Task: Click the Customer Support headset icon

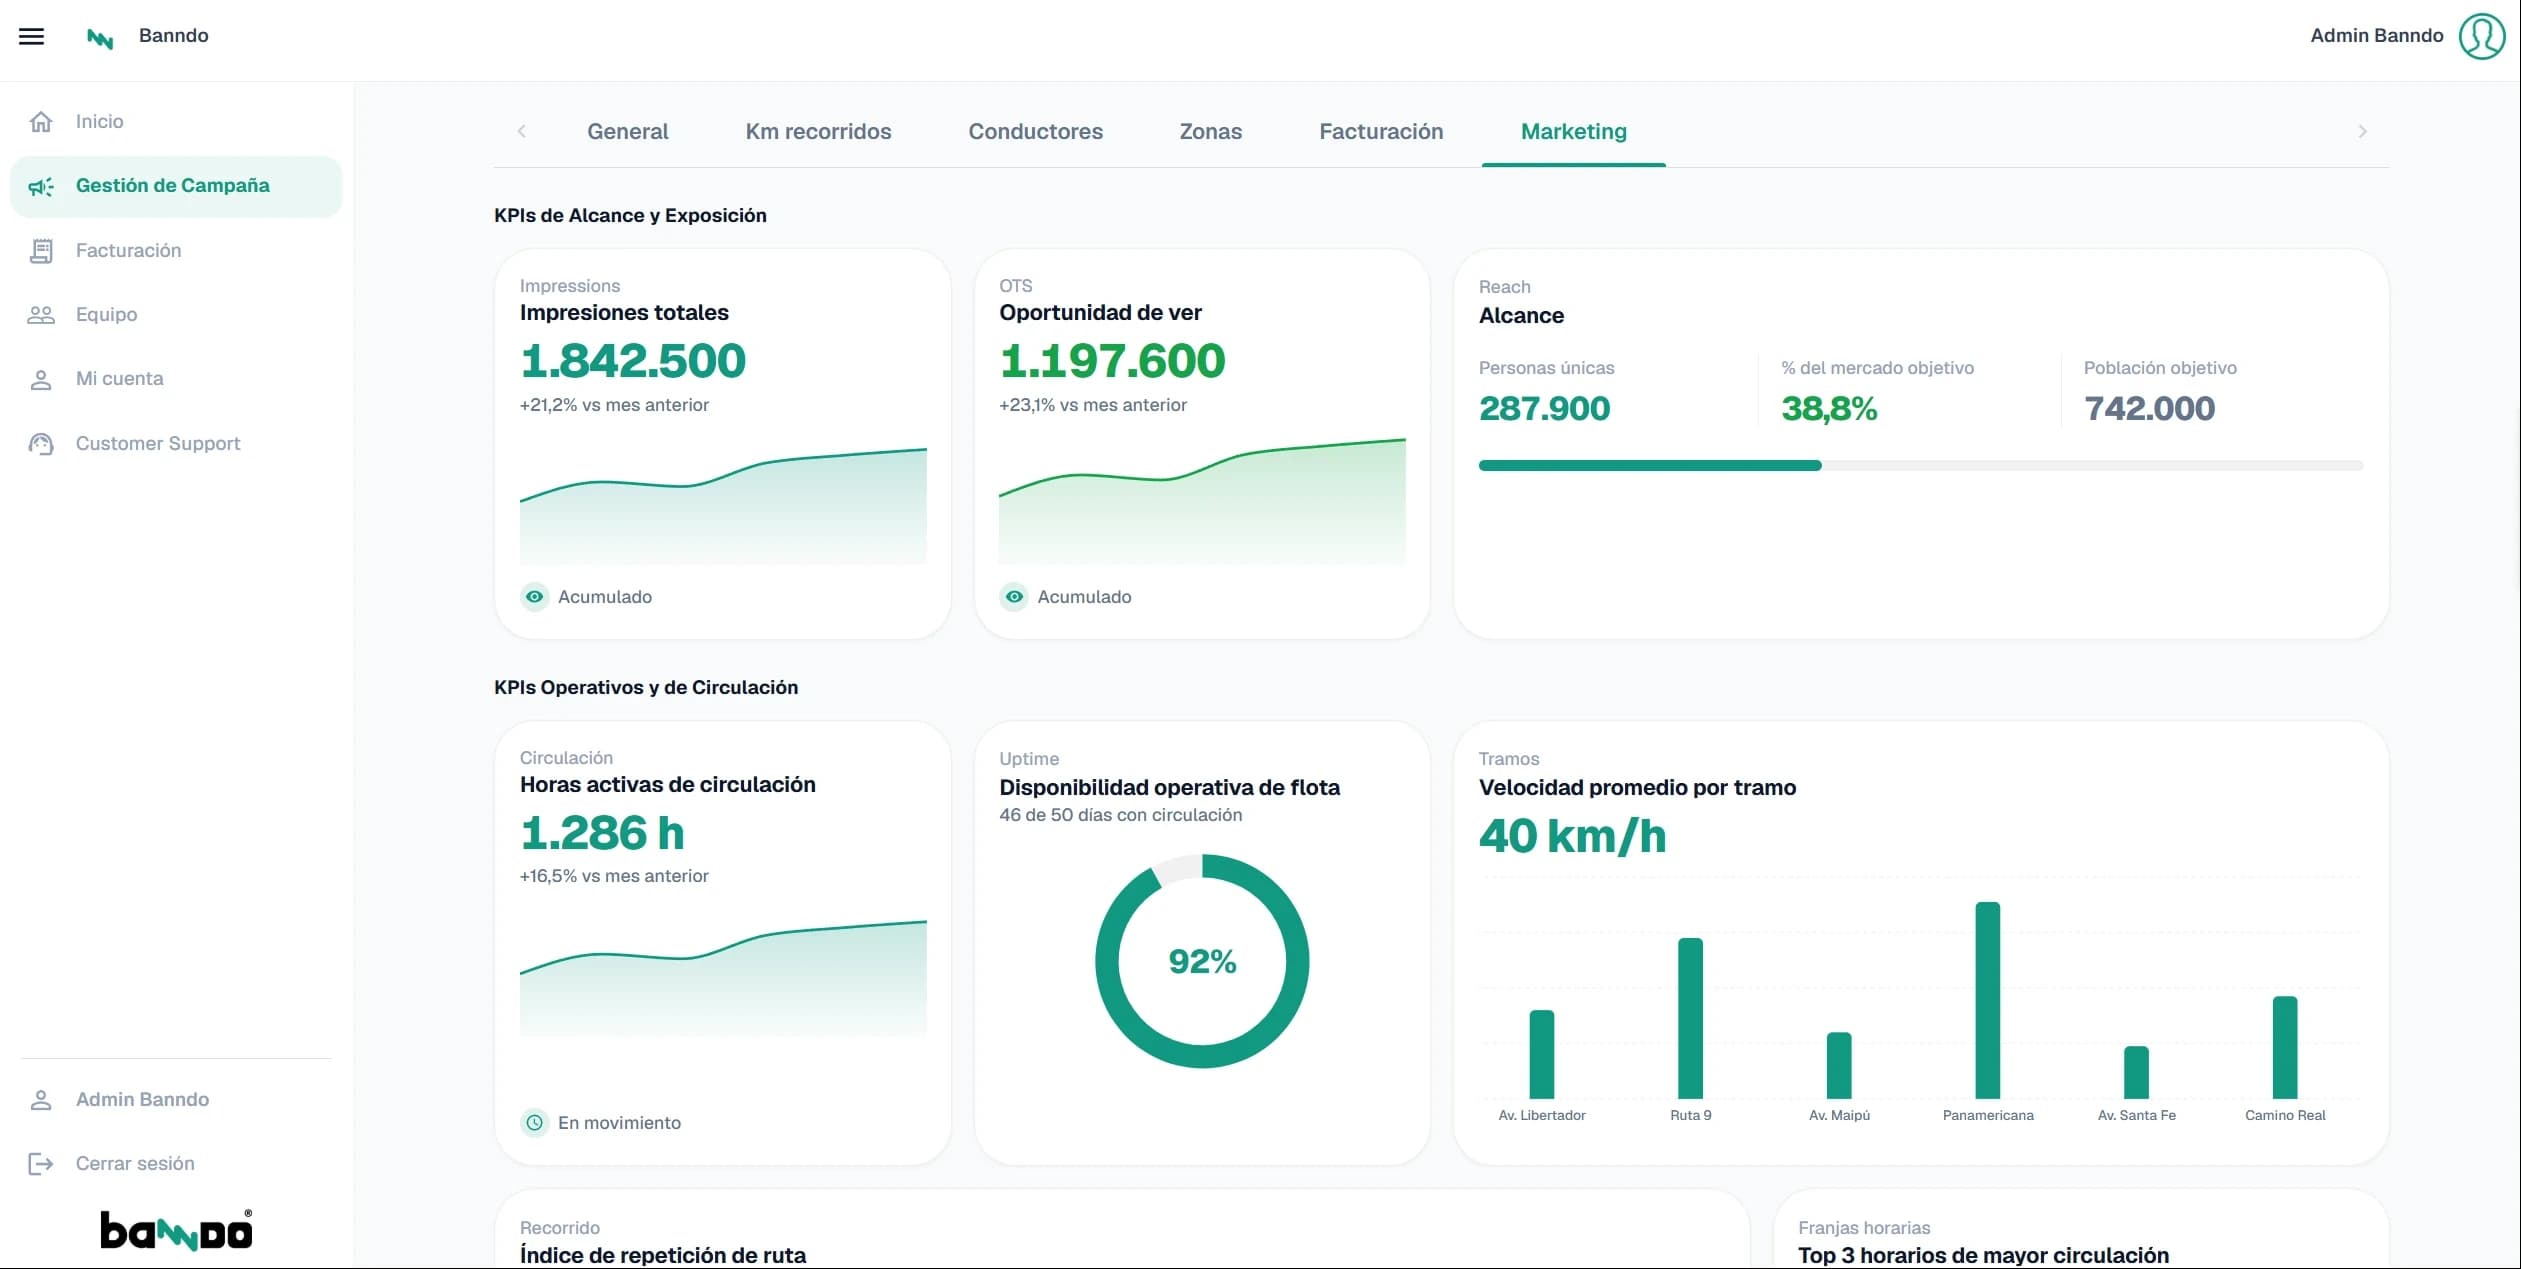Action: tap(41, 444)
